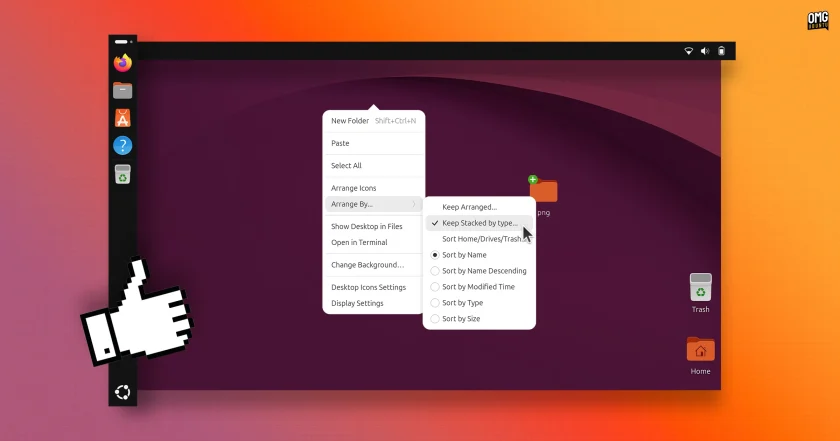This screenshot has width=840, height=441.
Task: Enable Keep Arranged... option
Action: [479, 207]
